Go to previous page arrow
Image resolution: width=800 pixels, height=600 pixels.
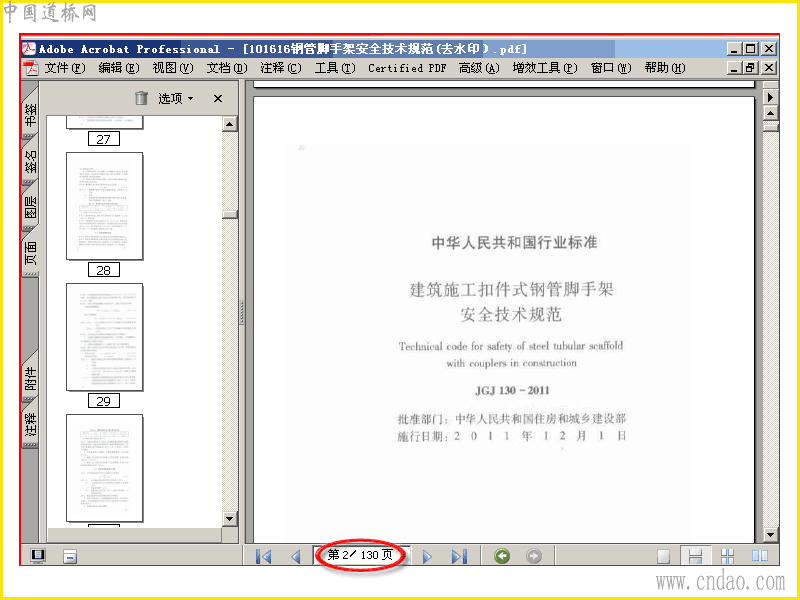(x=295, y=556)
